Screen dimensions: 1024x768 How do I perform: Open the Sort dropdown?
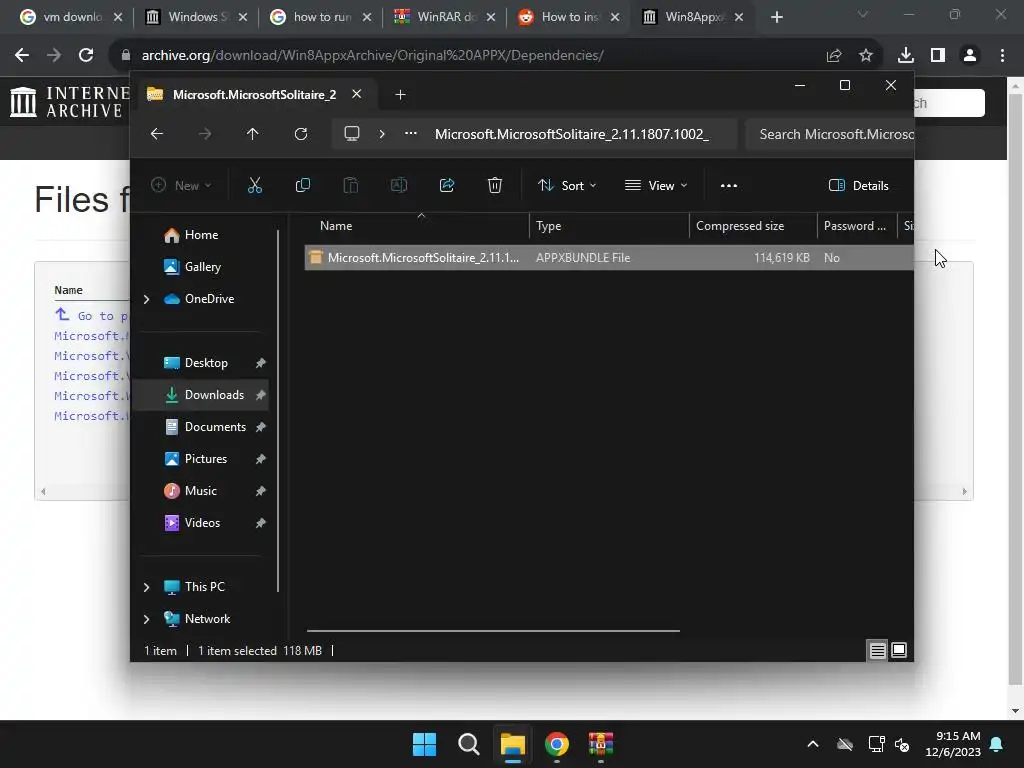tap(566, 185)
